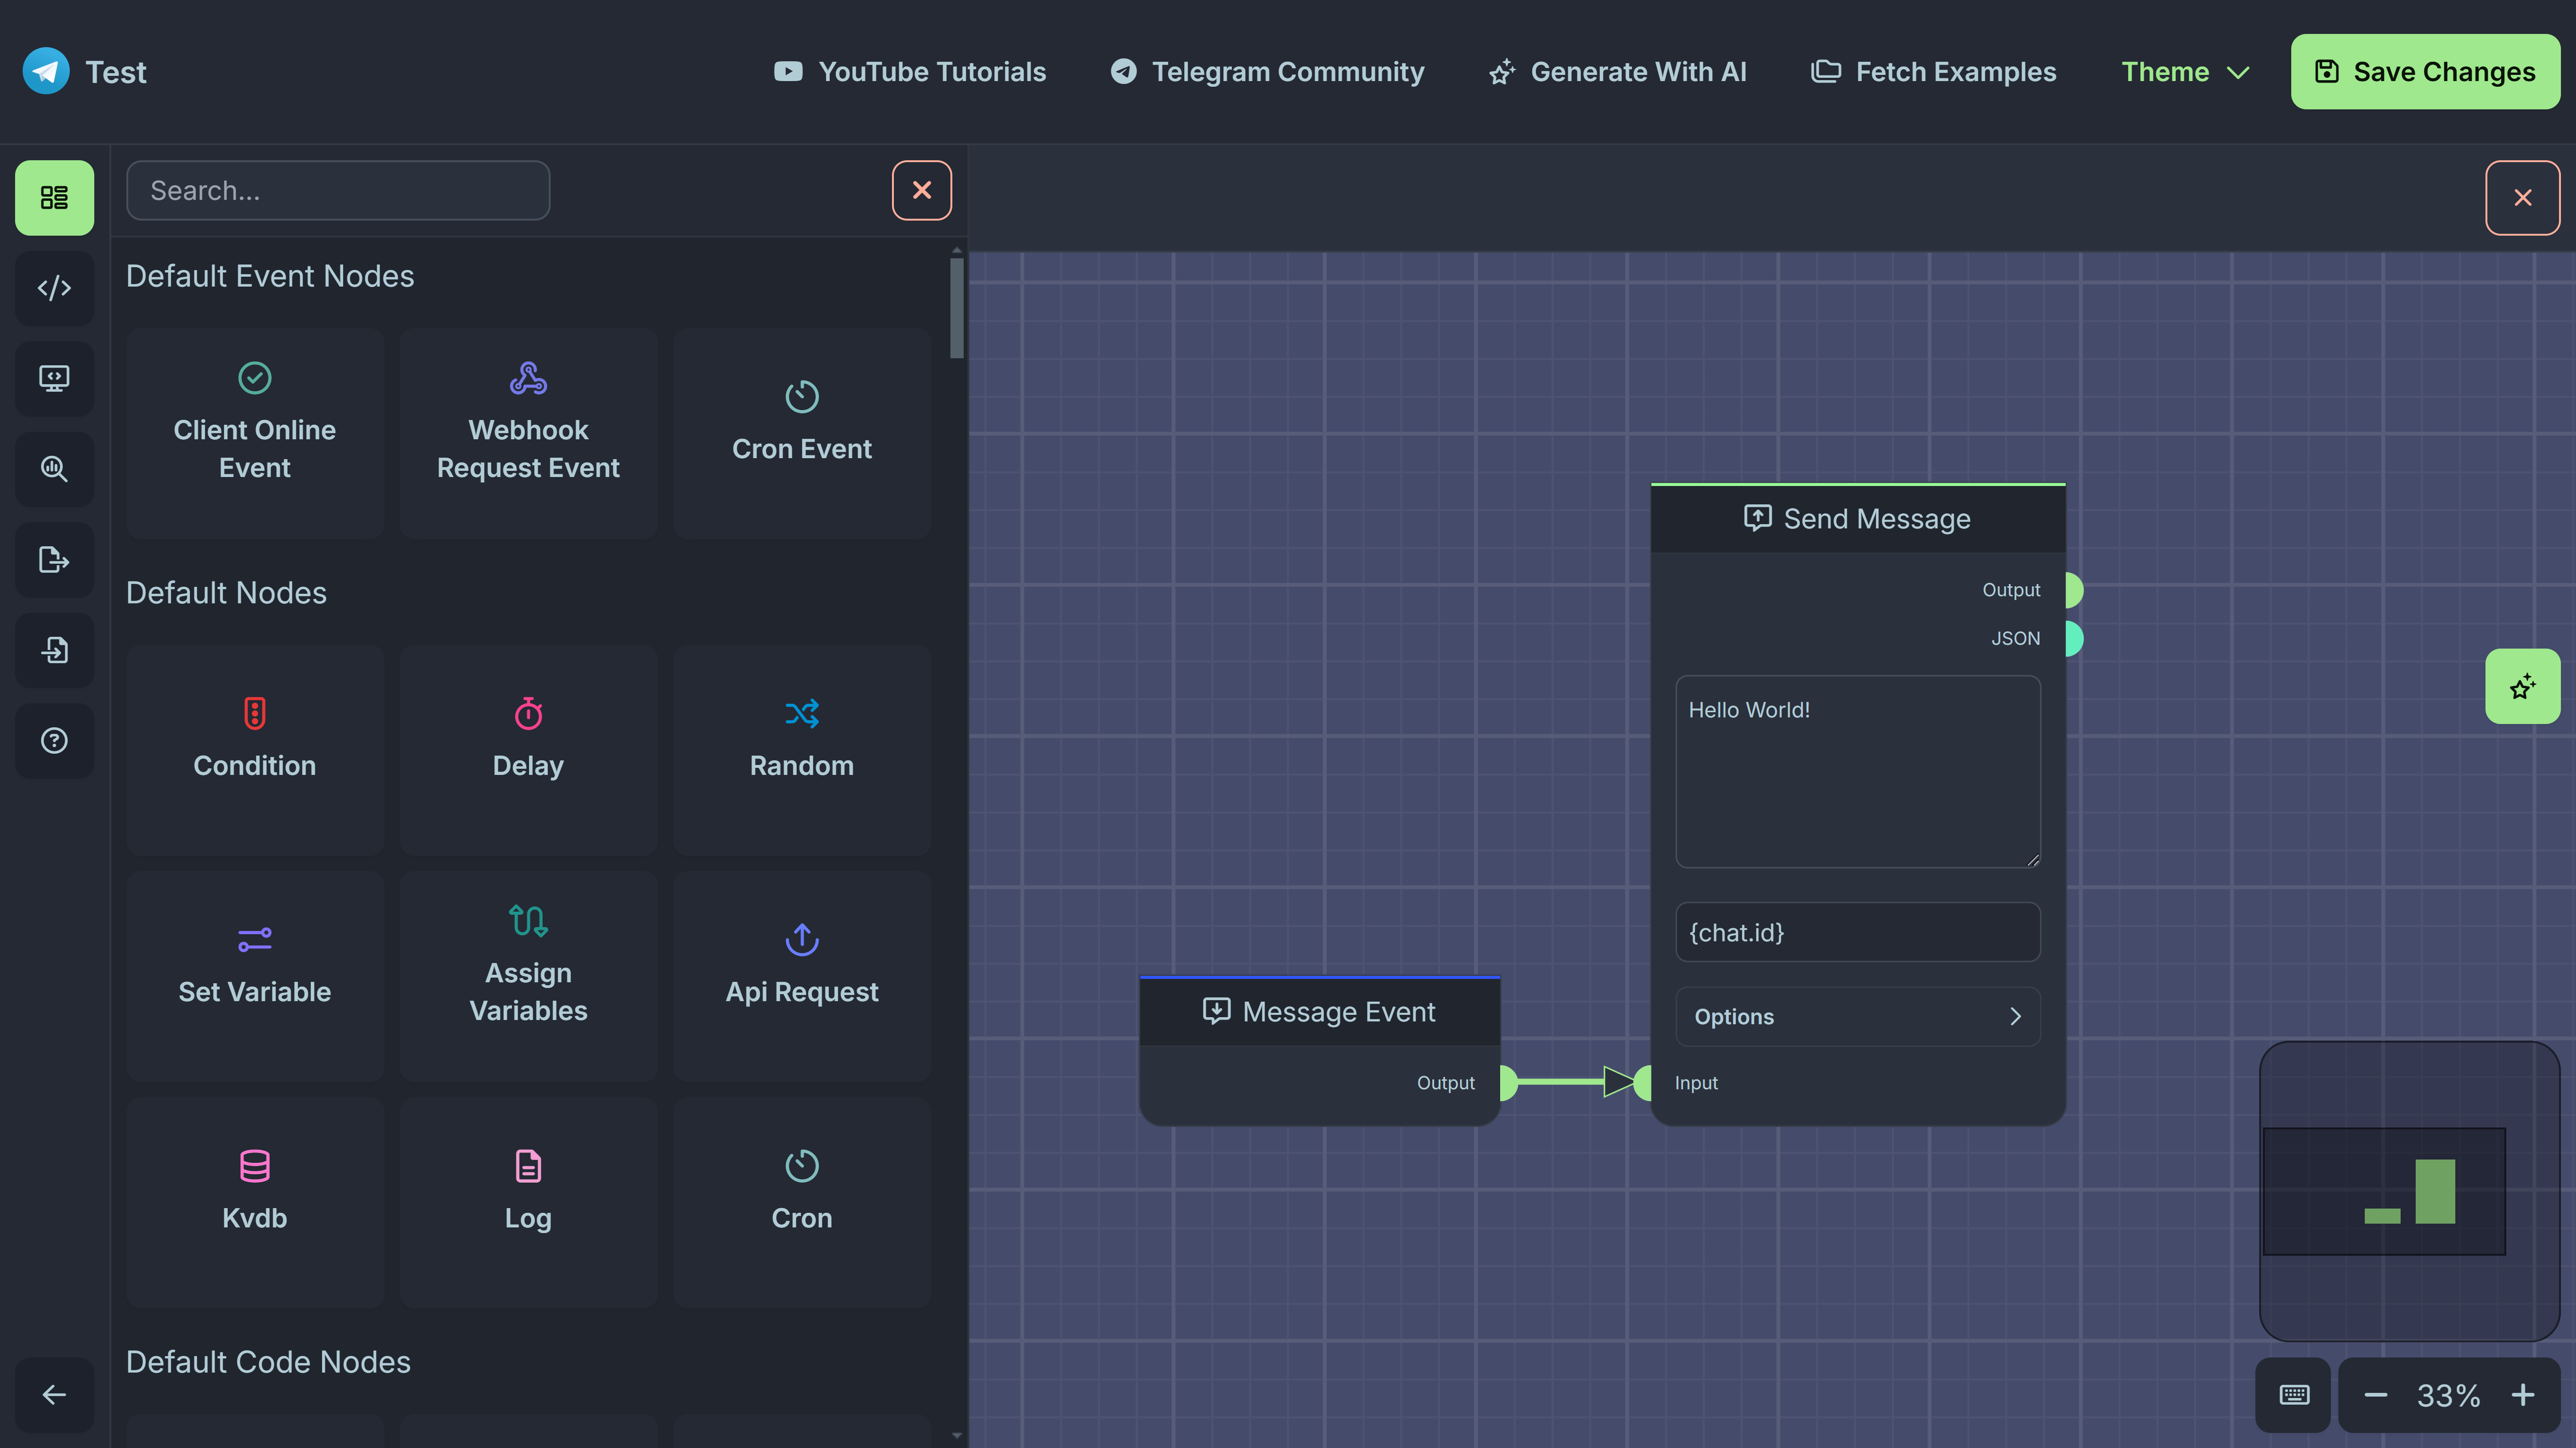
Task: Click the Save Changes button
Action: (x=2426, y=71)
